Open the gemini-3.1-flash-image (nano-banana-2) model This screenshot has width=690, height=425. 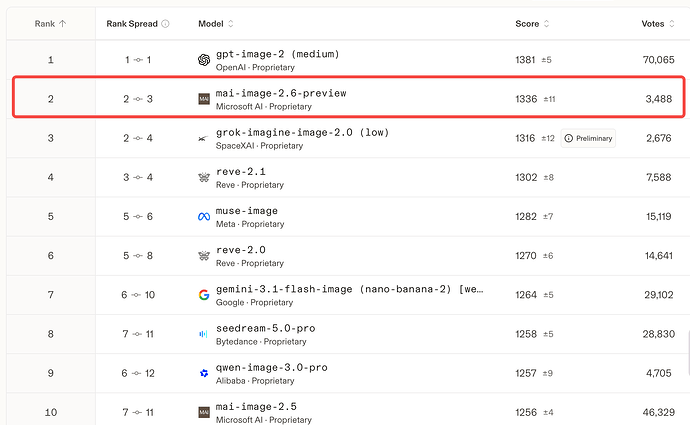[x=350, y=289]
